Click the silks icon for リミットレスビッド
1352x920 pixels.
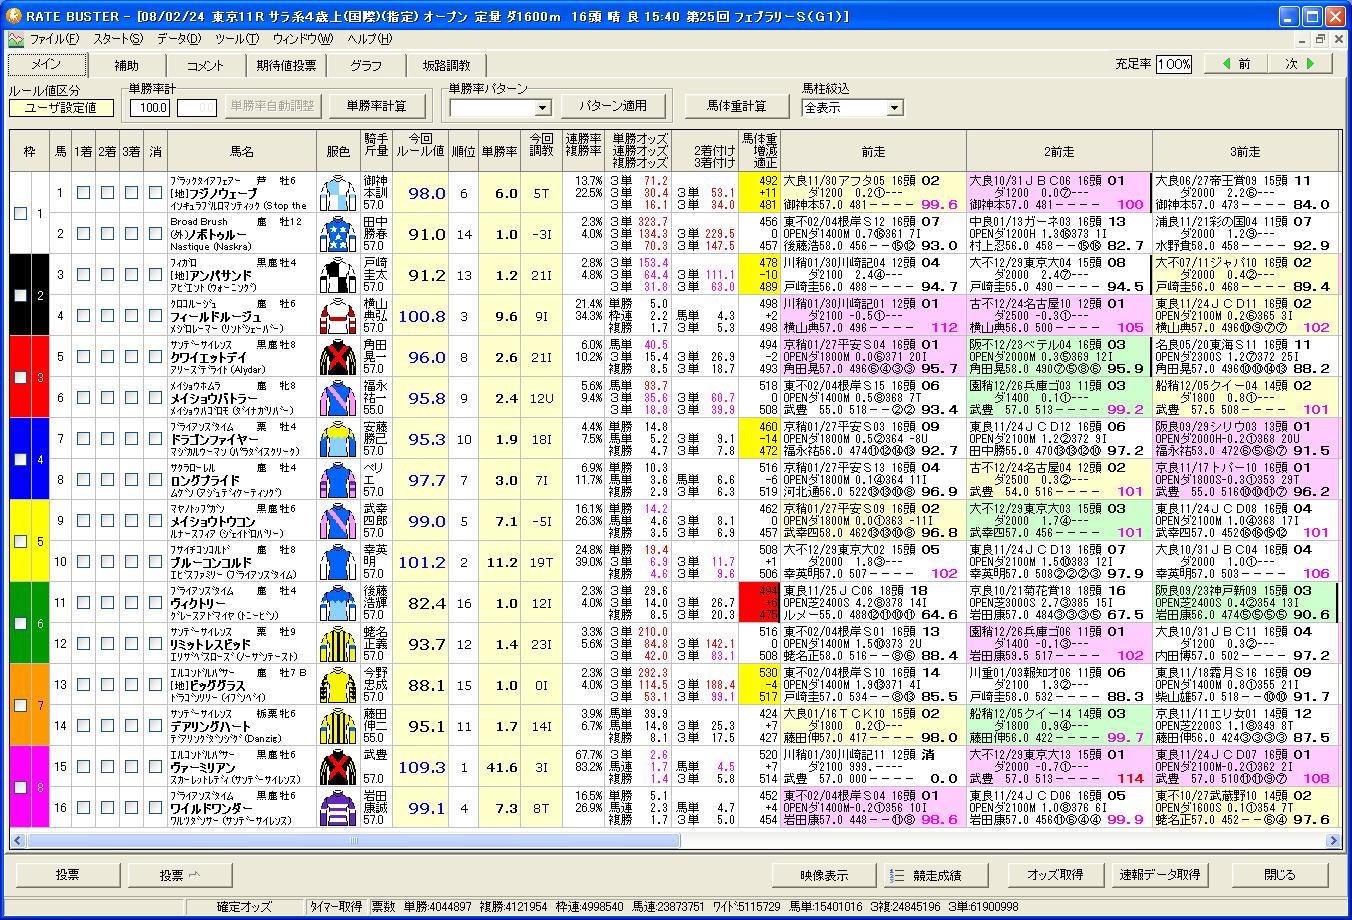click(337, 644)
